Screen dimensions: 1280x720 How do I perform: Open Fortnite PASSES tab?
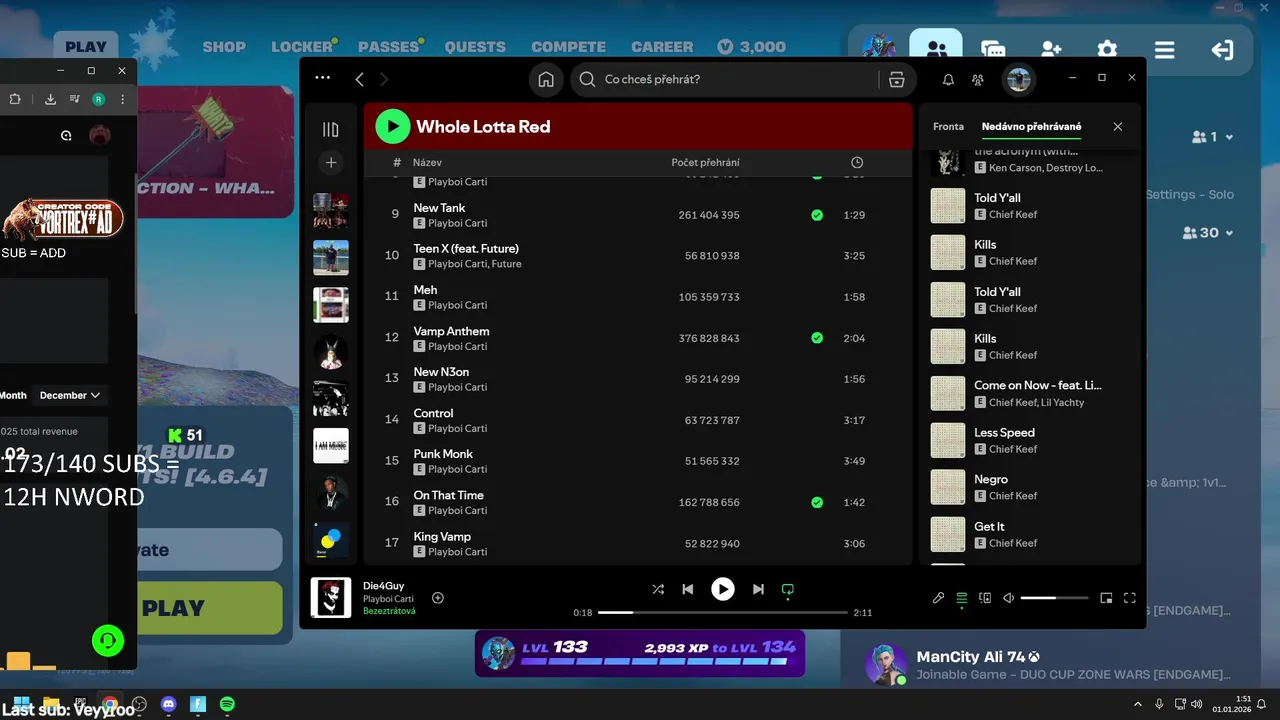coord(388,47)
